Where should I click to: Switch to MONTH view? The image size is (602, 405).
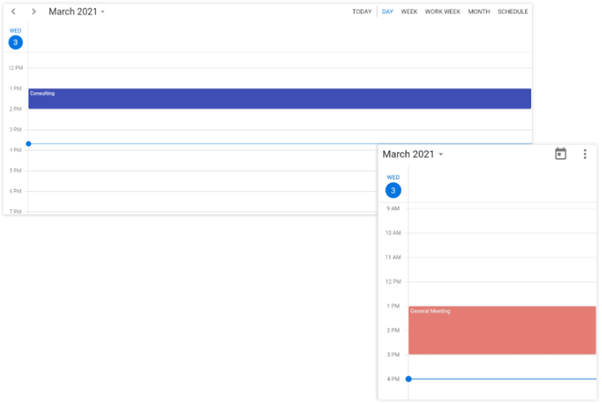coord(479,12)
